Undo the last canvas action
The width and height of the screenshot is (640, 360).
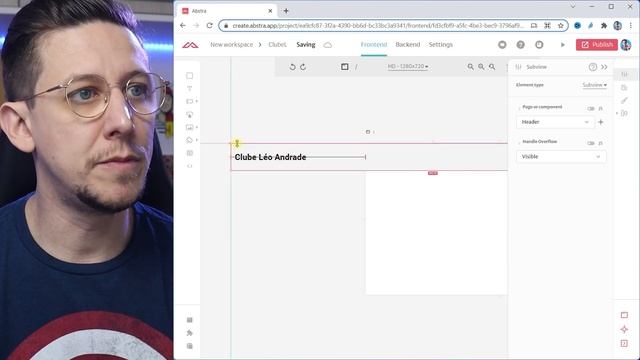point(292,67)
